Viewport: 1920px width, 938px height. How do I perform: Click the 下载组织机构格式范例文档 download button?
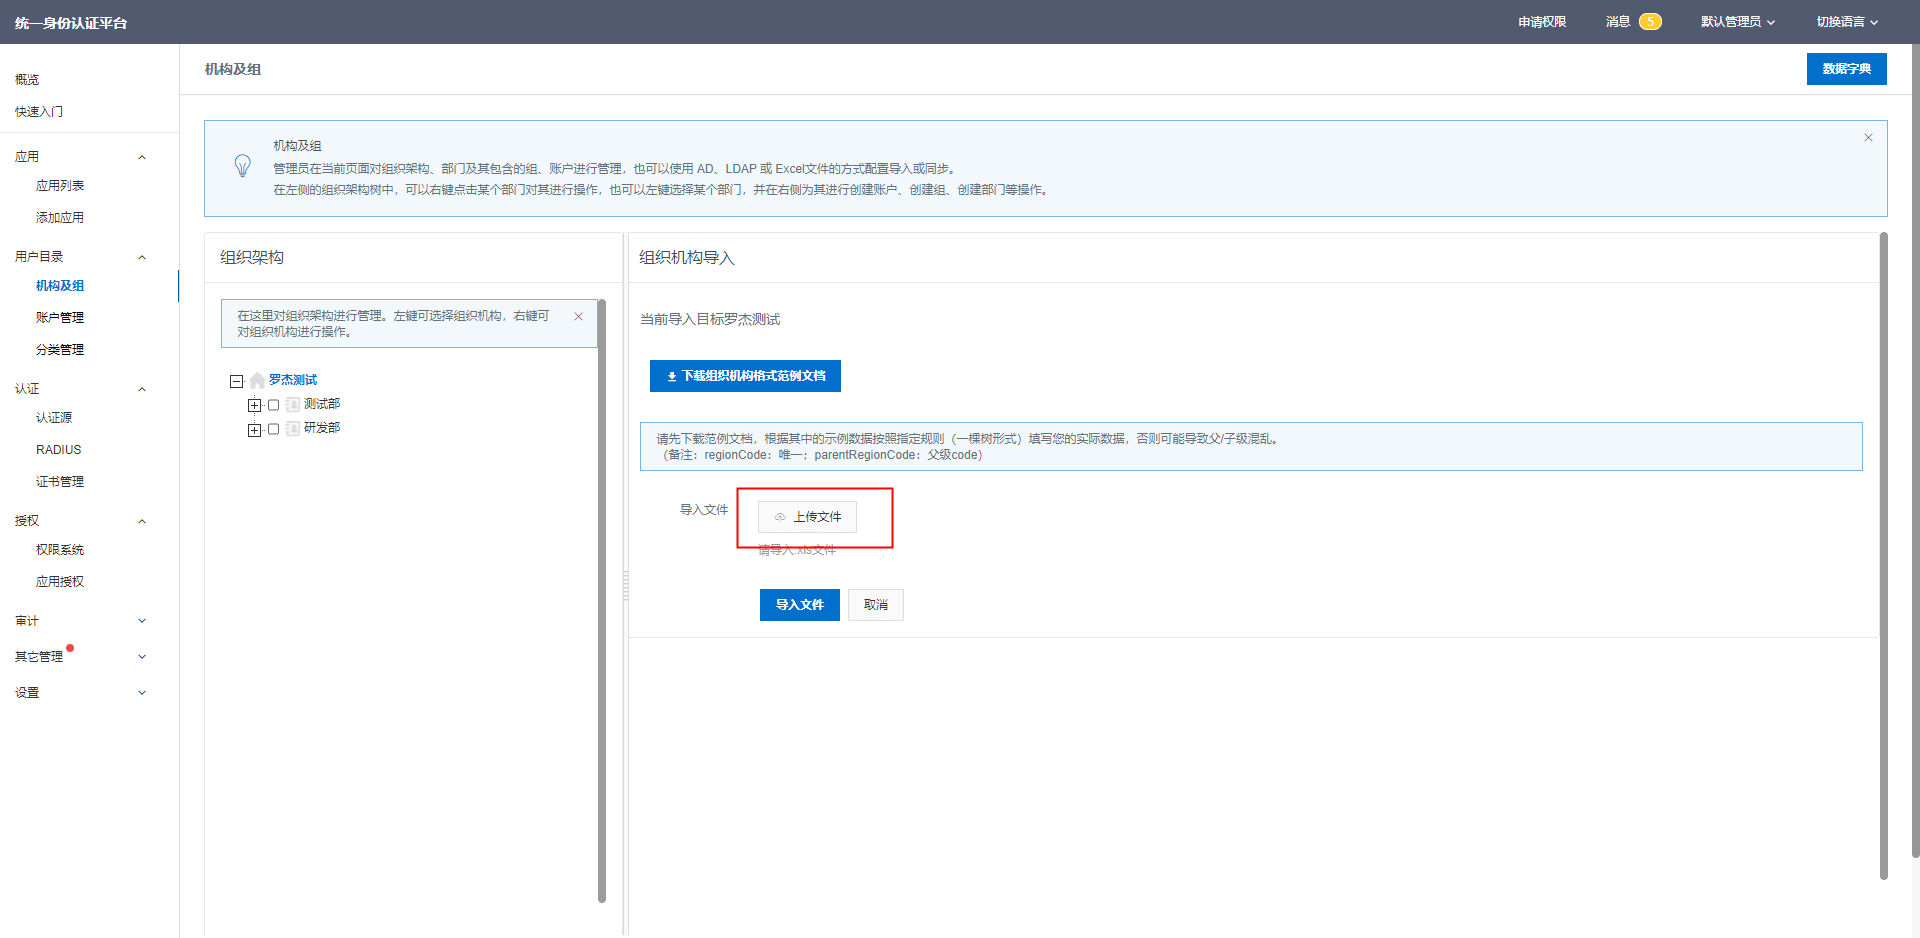(745, 376)
